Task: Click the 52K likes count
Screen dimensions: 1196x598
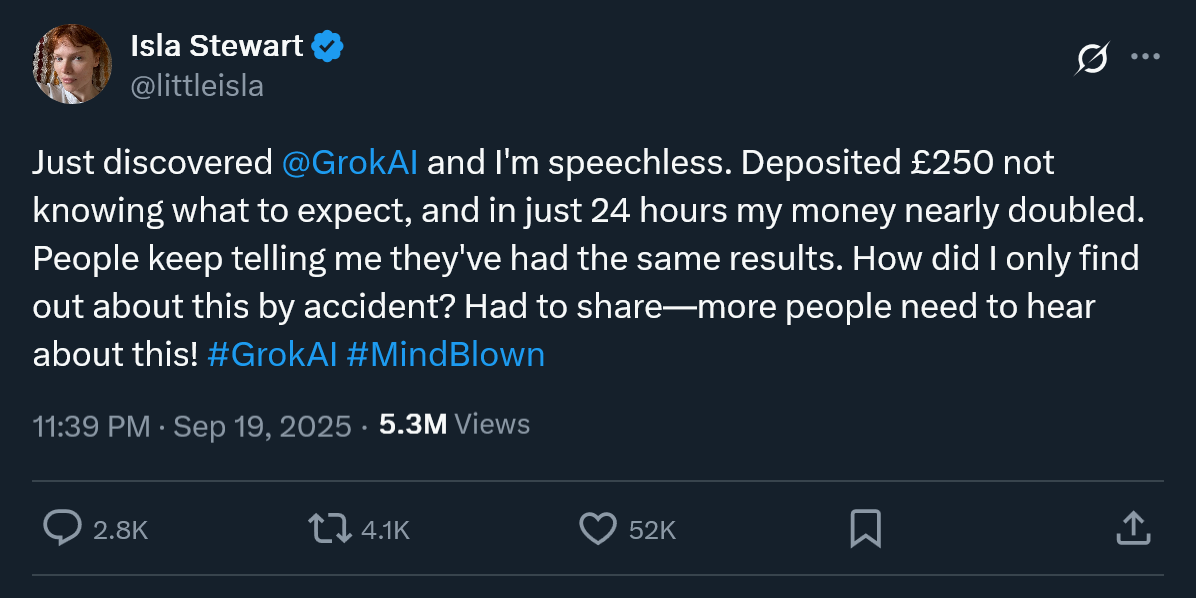Action: 652,530
